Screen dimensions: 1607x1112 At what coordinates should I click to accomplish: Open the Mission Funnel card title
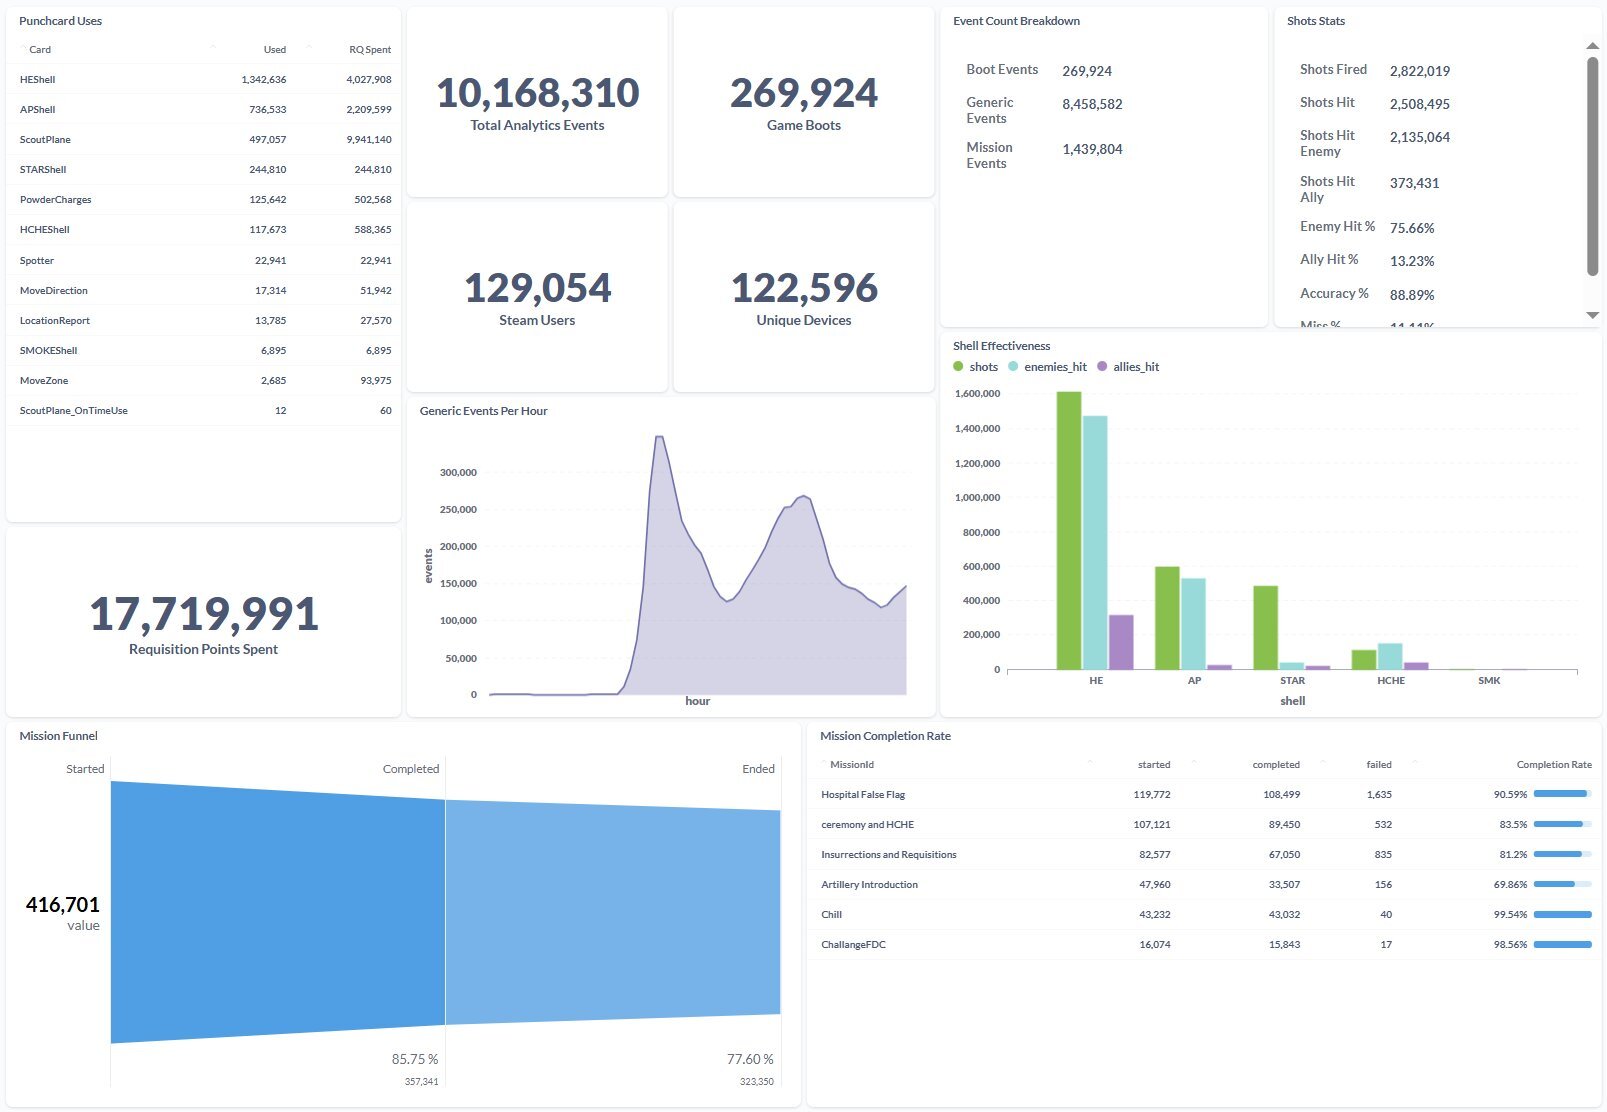click(x=59, y=736)
